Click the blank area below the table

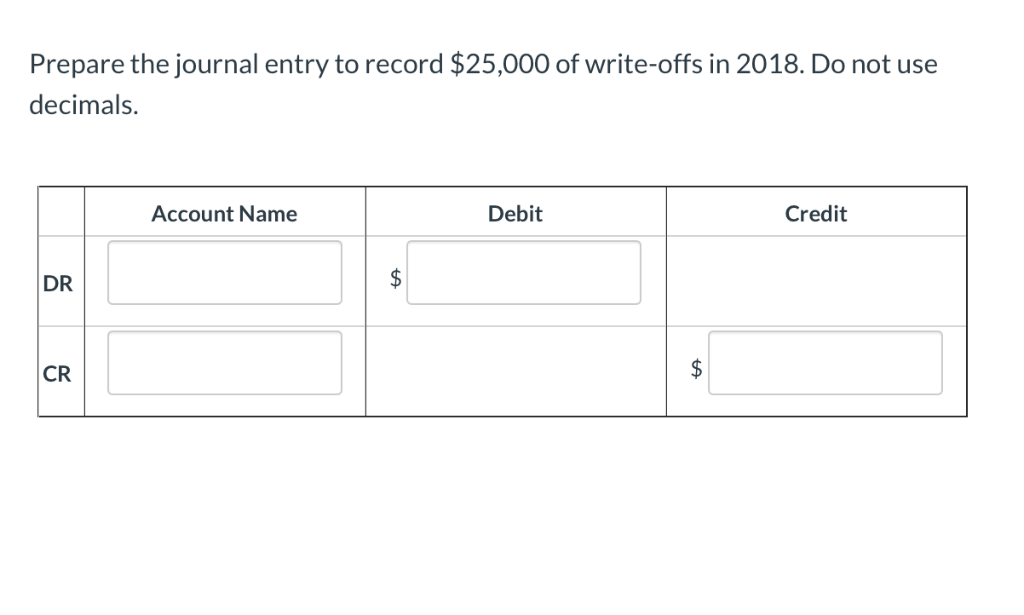coord(500,500)
